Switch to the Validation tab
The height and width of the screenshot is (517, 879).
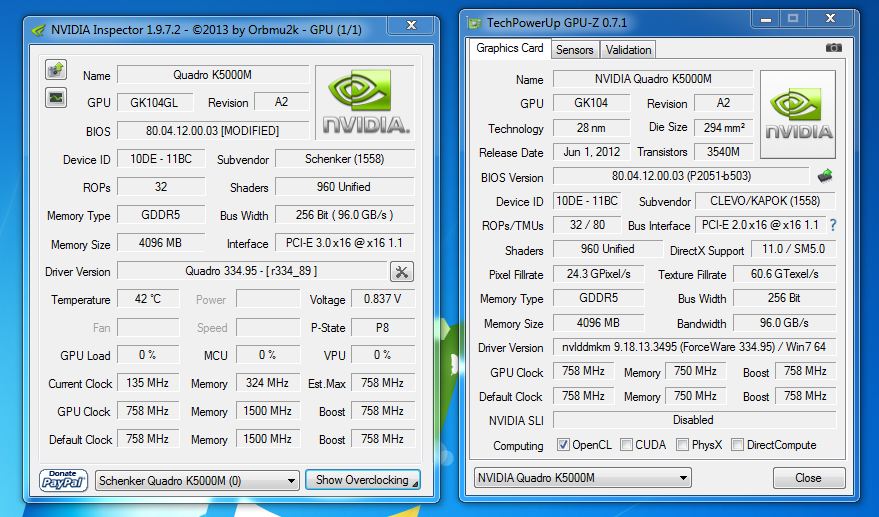tap(628, 50)
